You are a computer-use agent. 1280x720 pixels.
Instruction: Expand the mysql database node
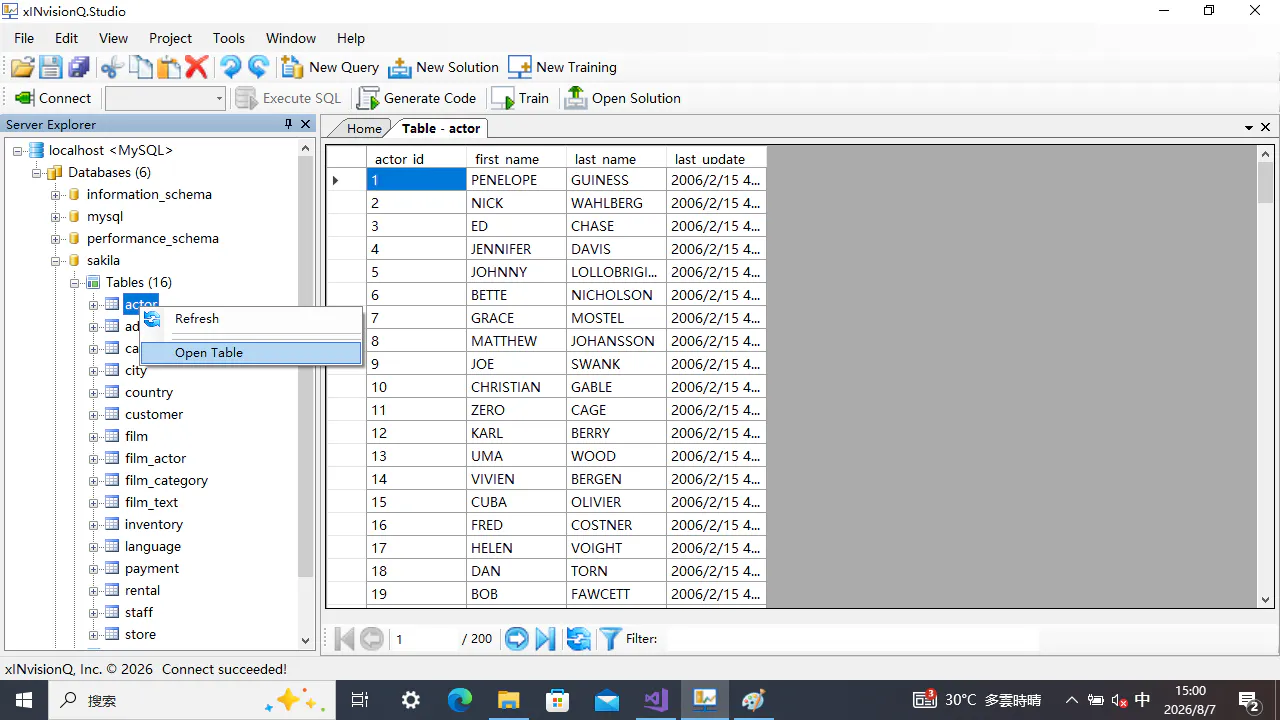coord(56,216)
